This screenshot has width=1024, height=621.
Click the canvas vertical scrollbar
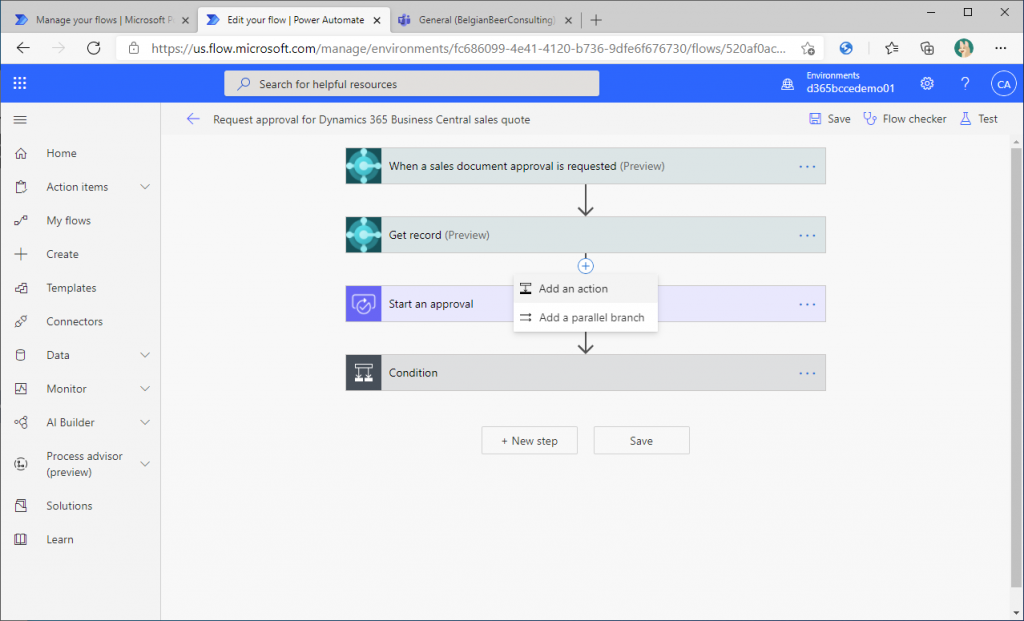pyautogui.click(x=1016, y=366)
